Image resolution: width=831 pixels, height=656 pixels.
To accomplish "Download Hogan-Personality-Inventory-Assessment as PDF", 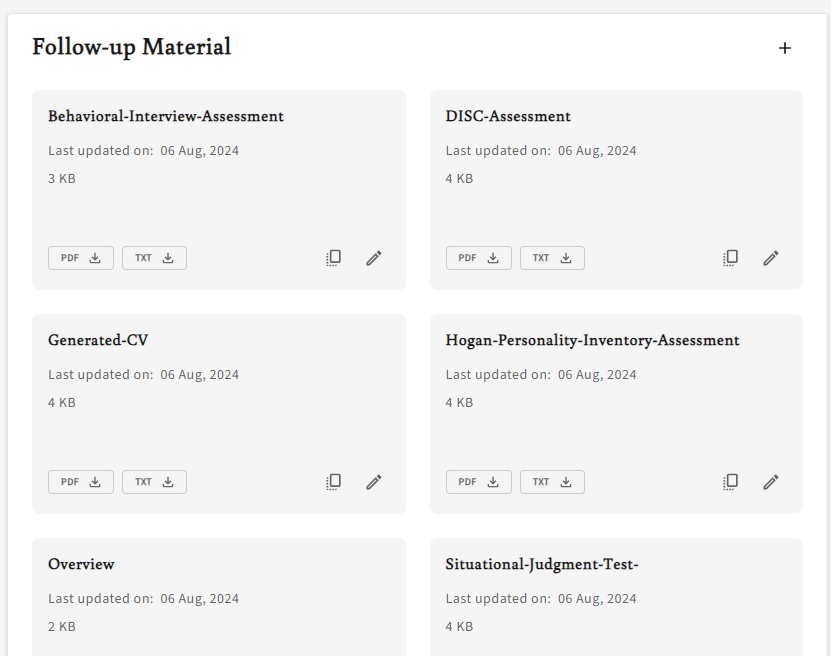I will pos(478,481).
